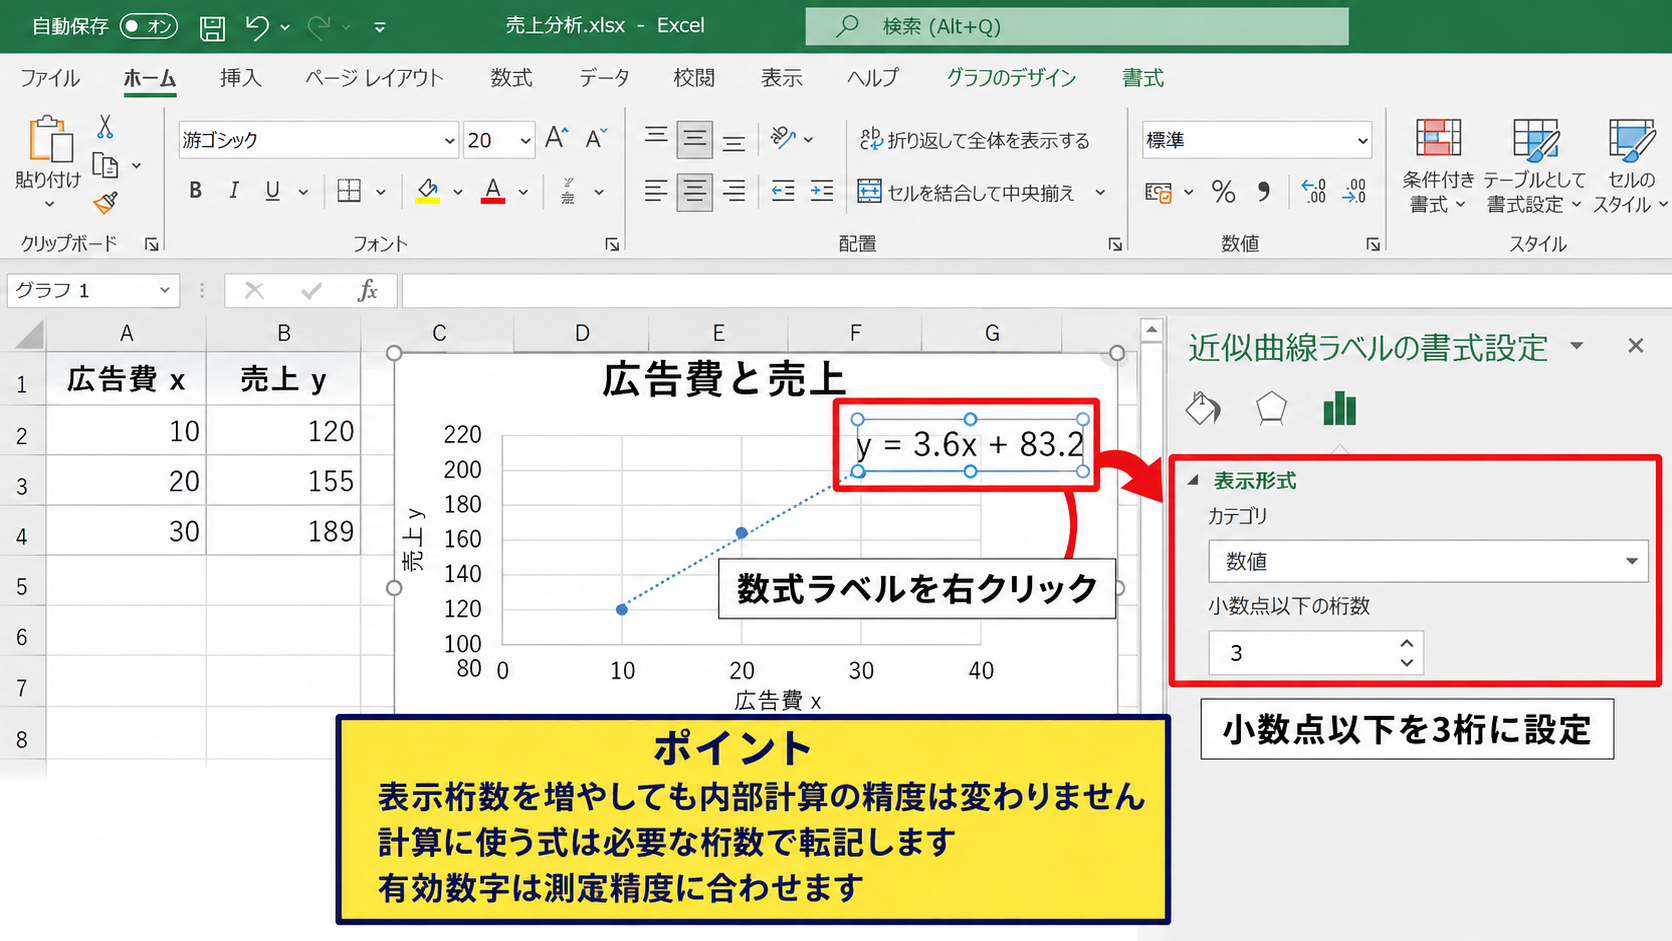Open the font size dropdown
The height and width of the screenshot is (941, 1672).
point(525,141)
